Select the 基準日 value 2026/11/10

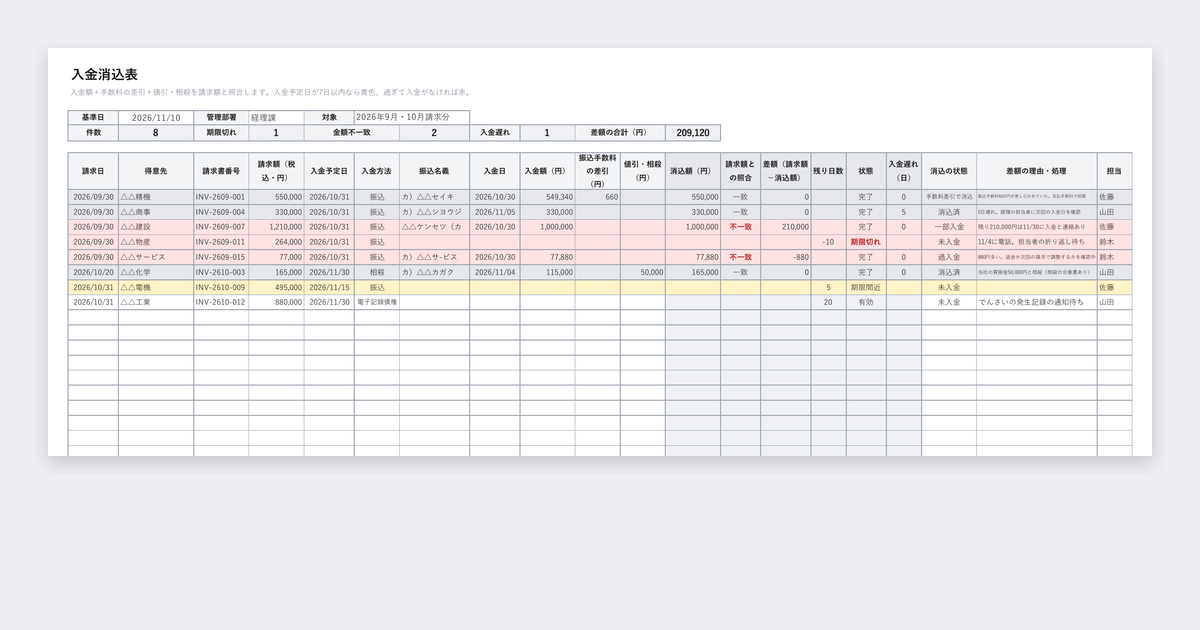pos(156,117)
